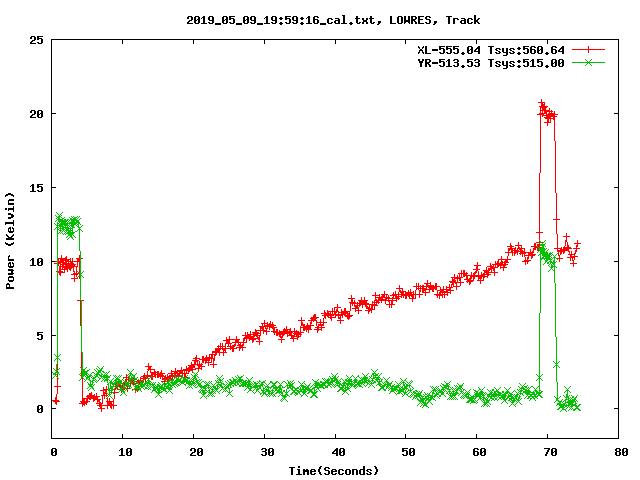Viewport: 640px width, 480px height.
Task: Click legend entry "YR-513.53 Tsys:515.00"
Action: coord(491,63)
